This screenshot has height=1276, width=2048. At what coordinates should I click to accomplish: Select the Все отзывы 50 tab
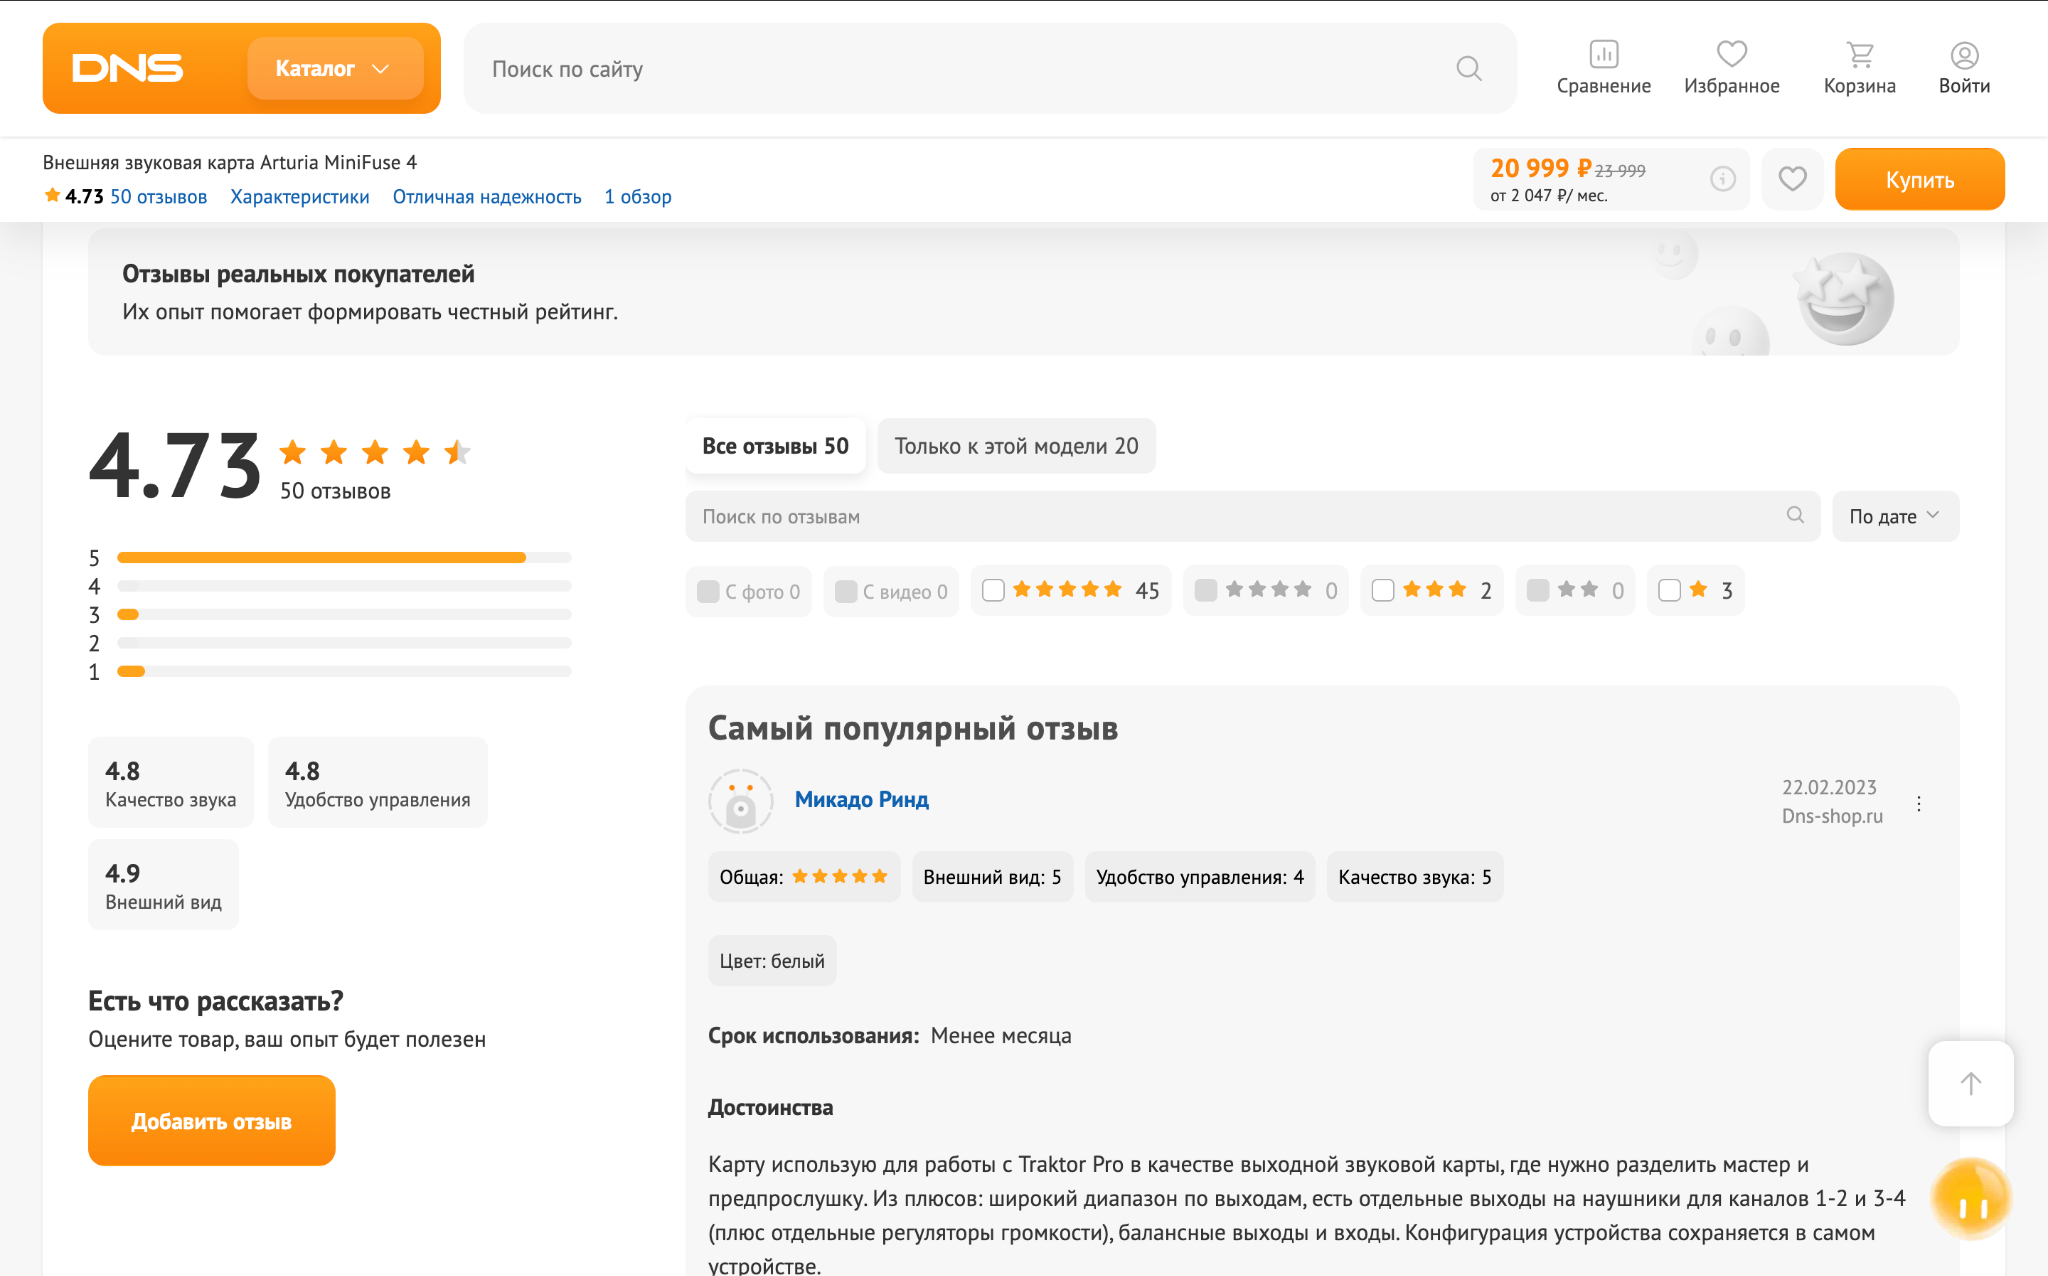point(775,446)
